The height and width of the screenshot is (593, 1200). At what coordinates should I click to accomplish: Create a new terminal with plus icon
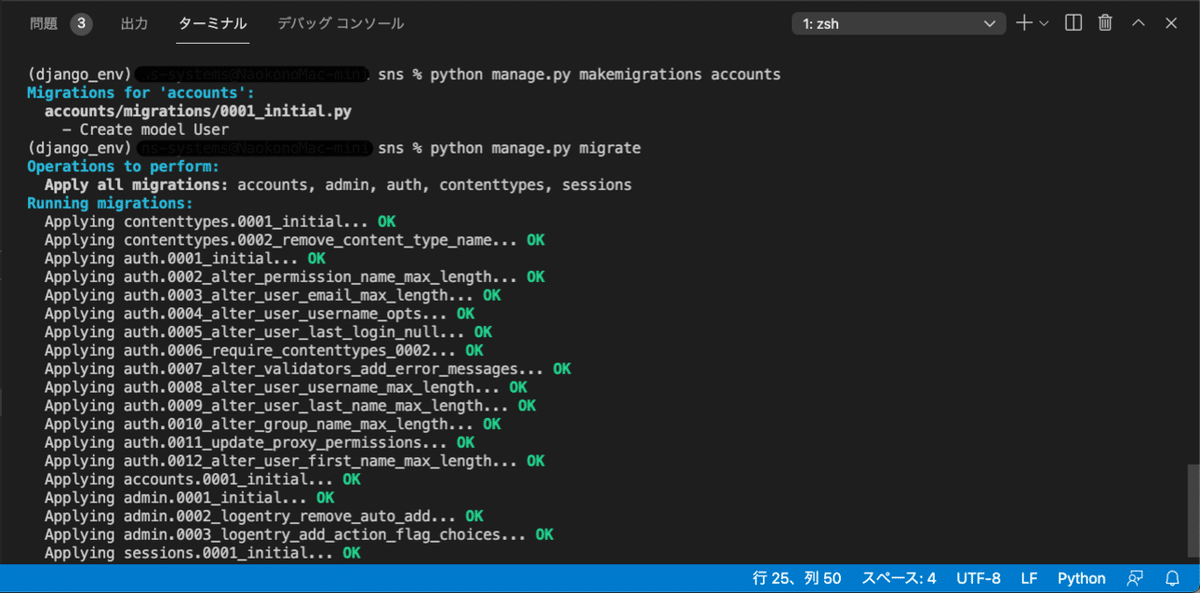click(x=1024, y=23)
